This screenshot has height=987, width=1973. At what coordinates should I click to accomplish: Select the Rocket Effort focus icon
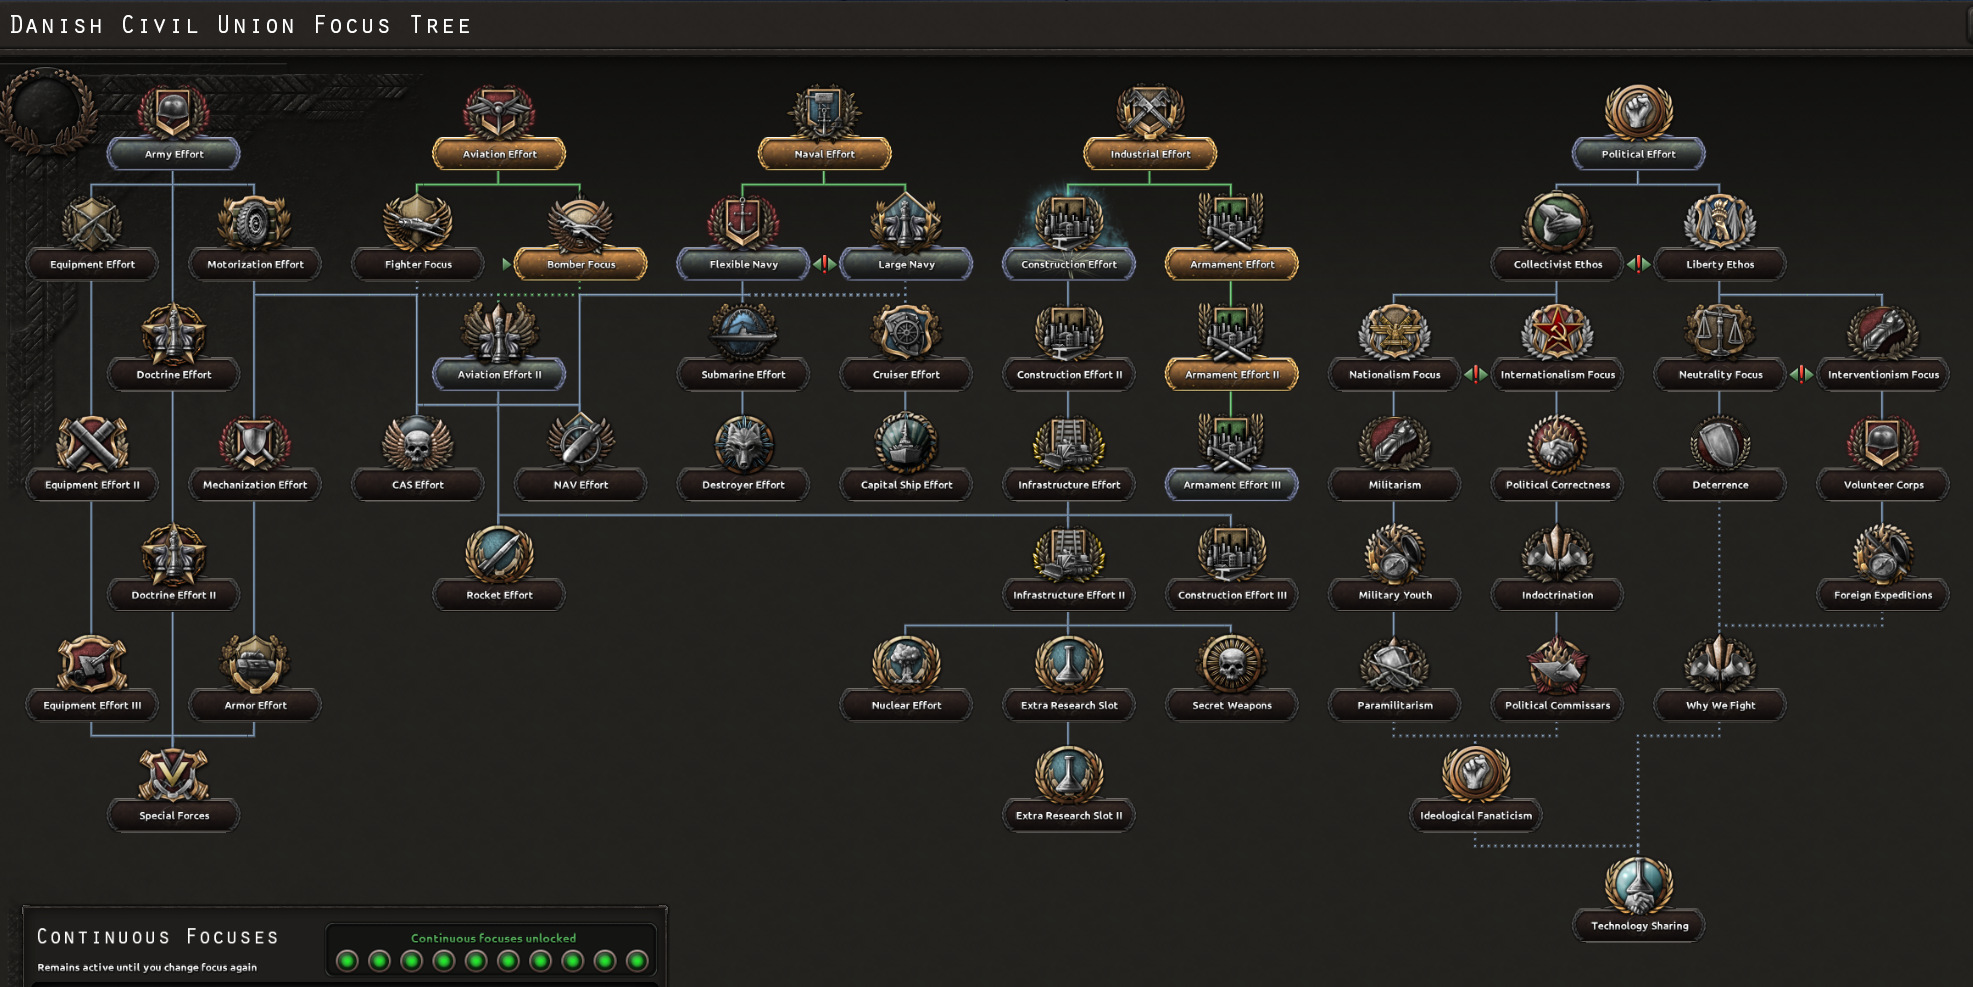pos(499,552)
